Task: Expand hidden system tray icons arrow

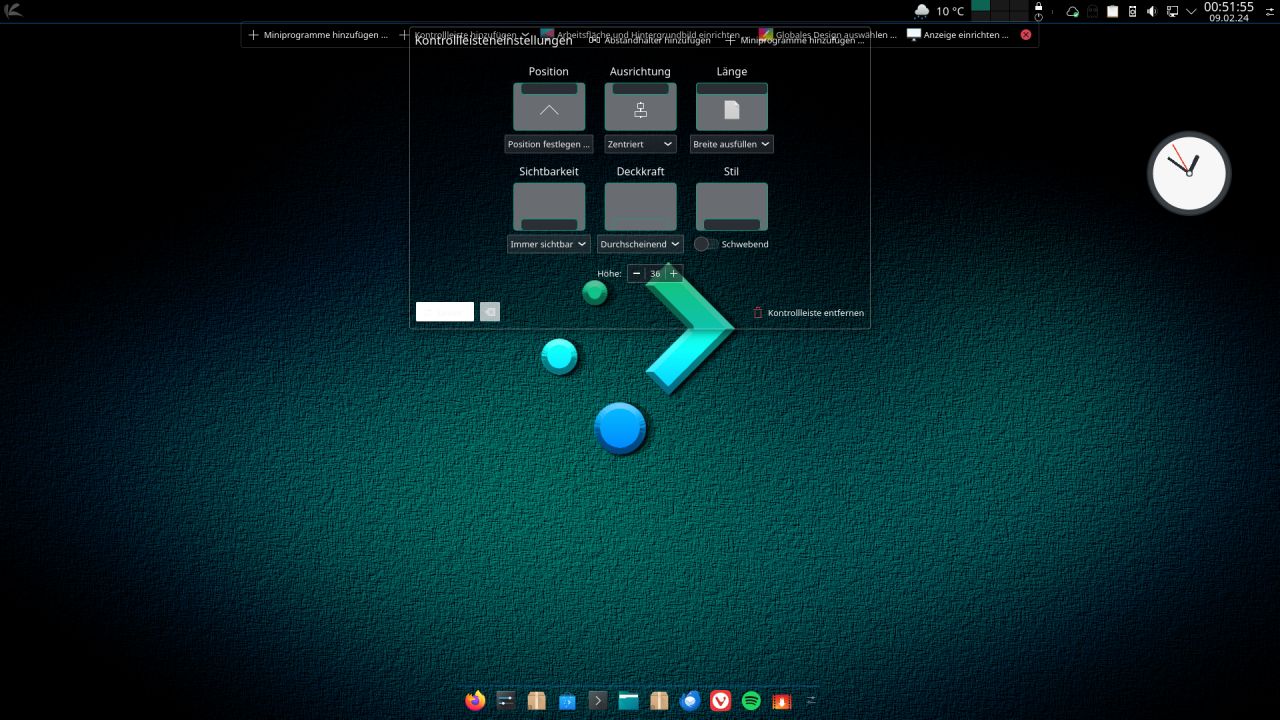Action: pyautogui.click(x=1191, y=11)
